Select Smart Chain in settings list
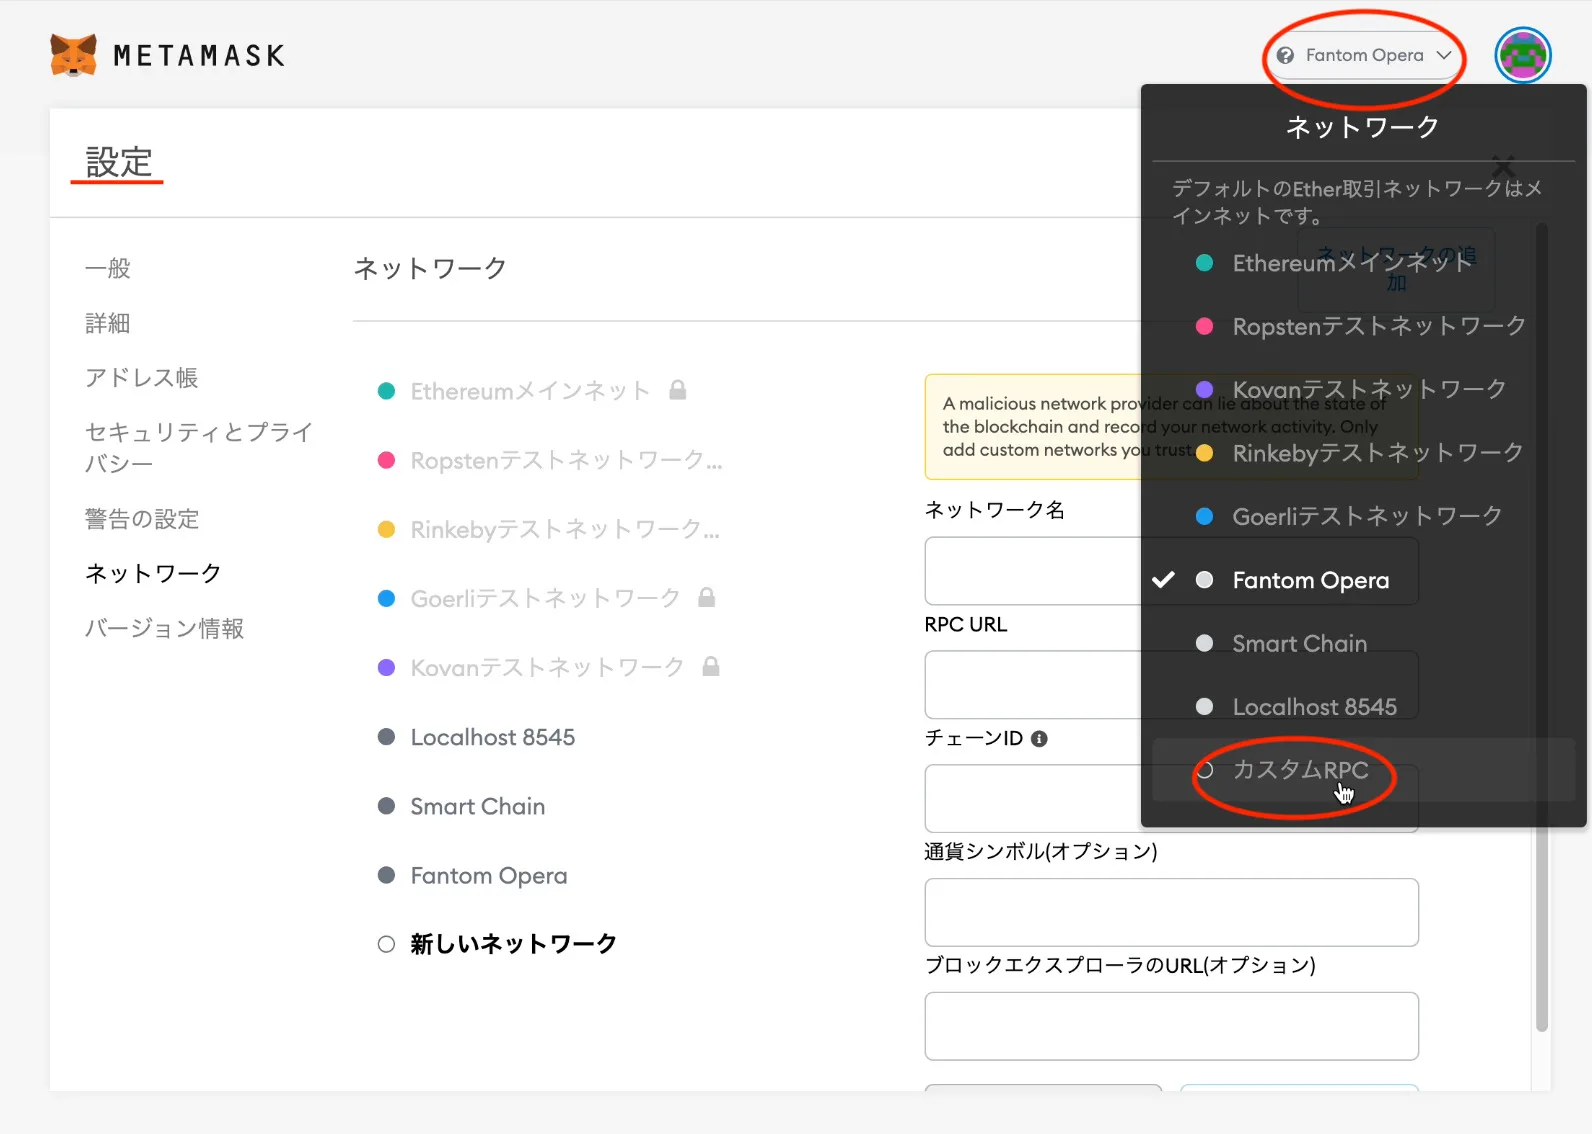The width and height of the screenshot is (1592, 1134). (x=461, y=806)
